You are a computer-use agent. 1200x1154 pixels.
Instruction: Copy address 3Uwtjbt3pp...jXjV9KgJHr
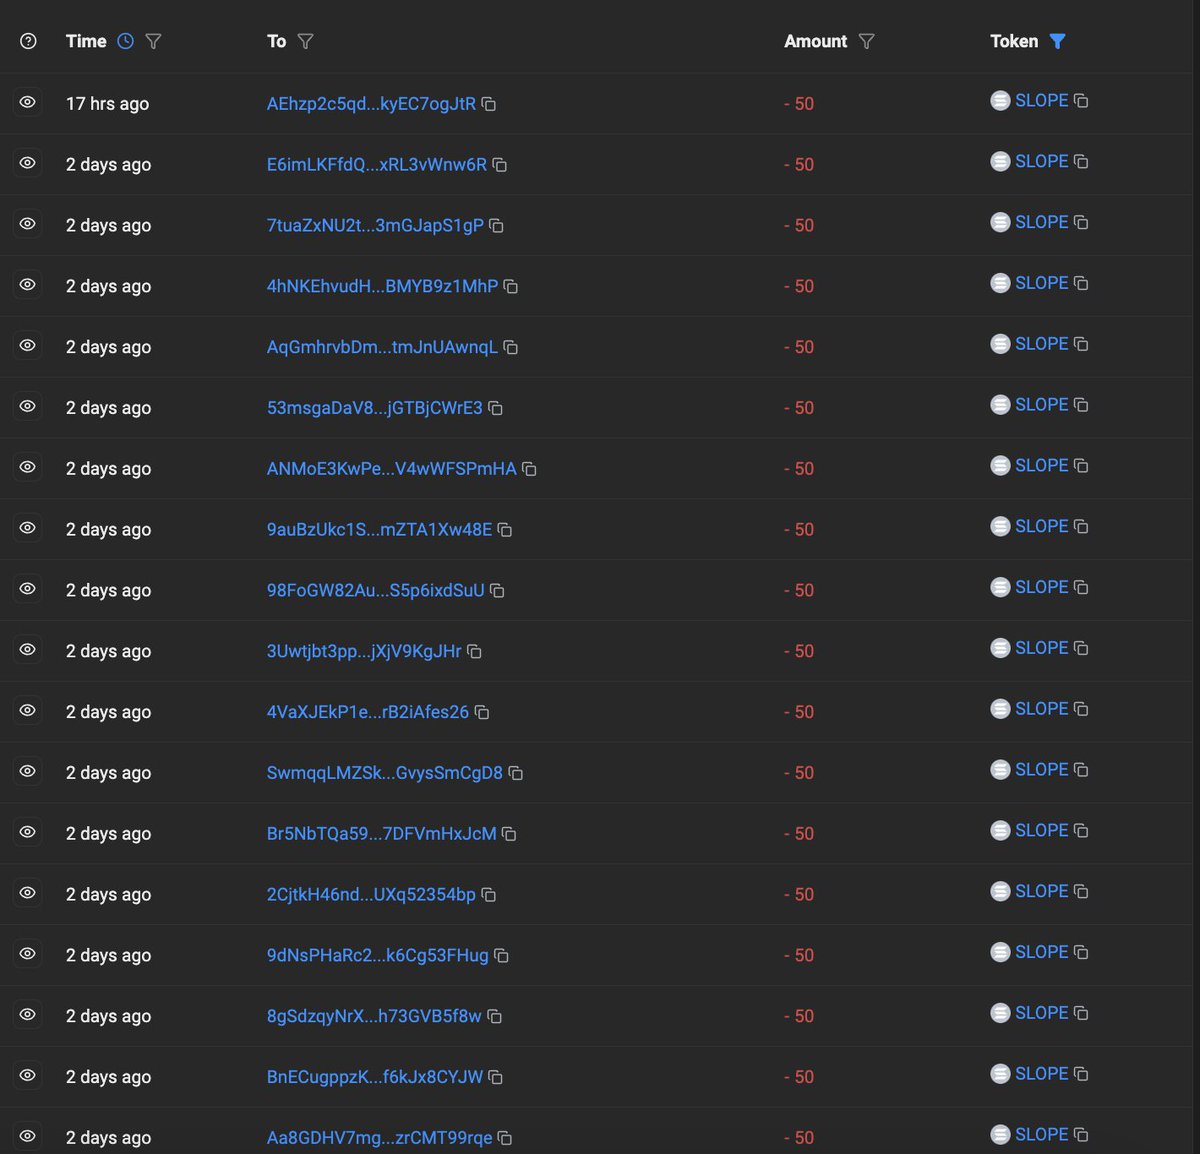[x=475, y=652]
